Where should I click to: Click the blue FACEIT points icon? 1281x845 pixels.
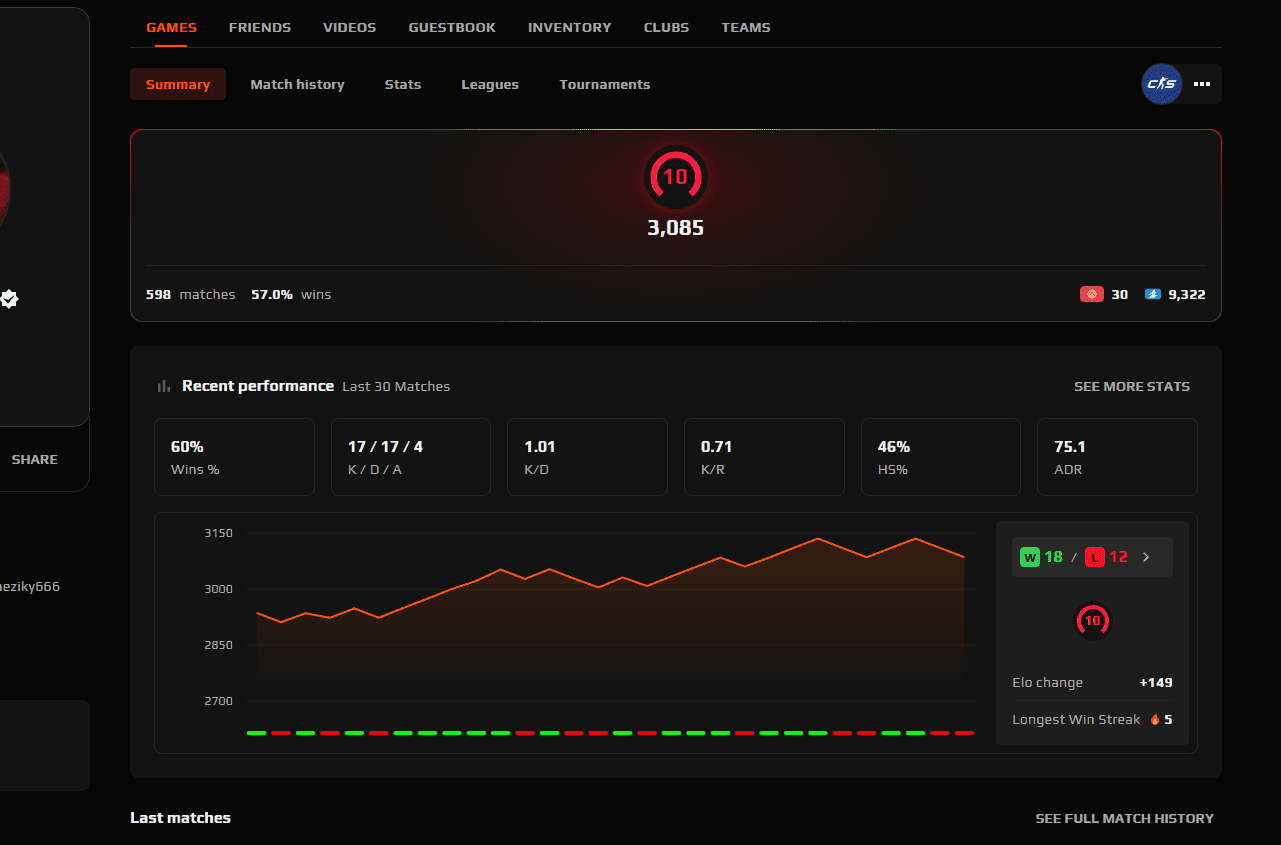coord(1153,294)
